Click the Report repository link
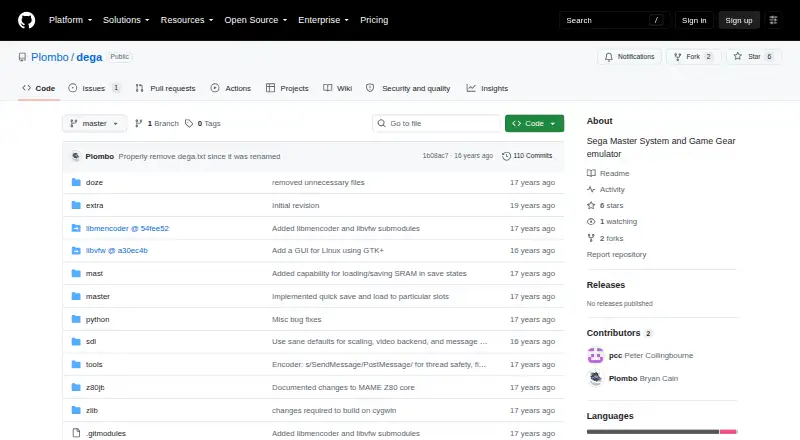This screenshot has height=440, width=800. pyautogui.click(x=616, y=254)
